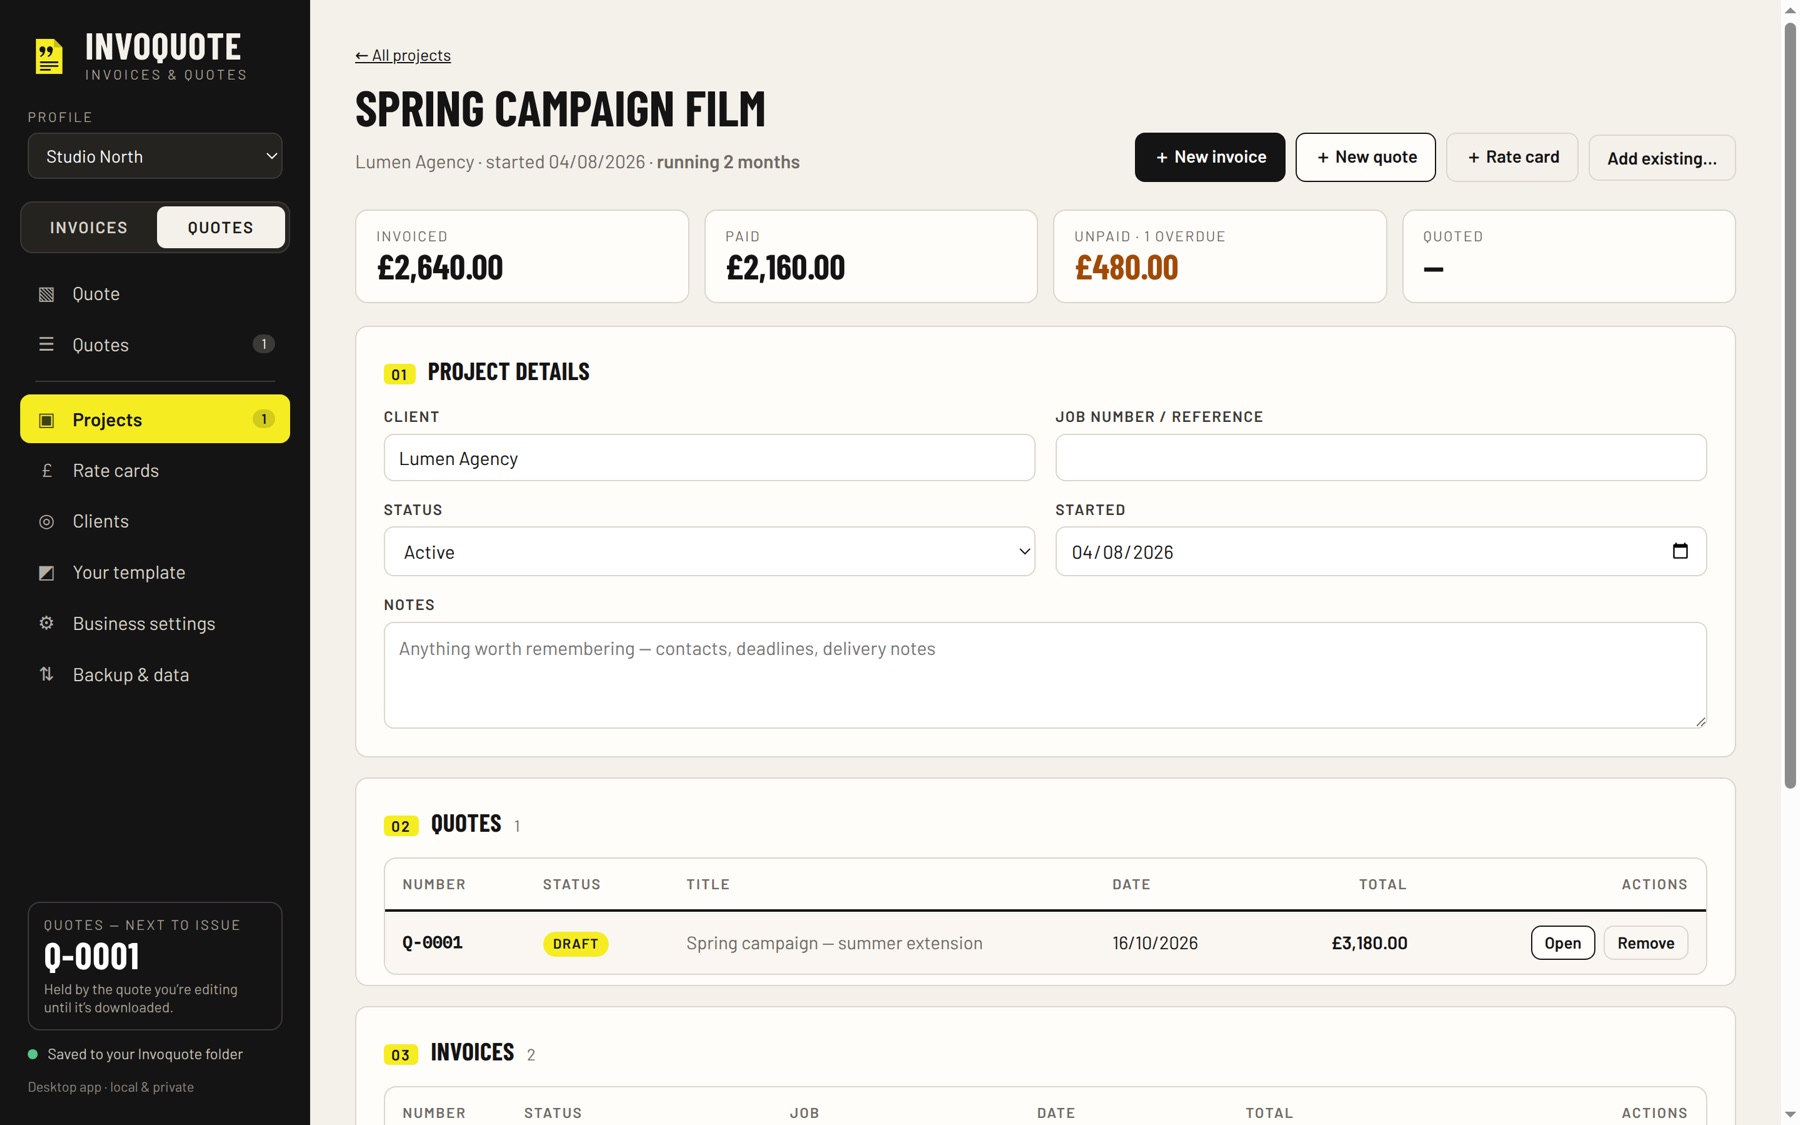The image size is (1800, 1125).
Task: Open the Quote menu item
Action: pos(155,294)
